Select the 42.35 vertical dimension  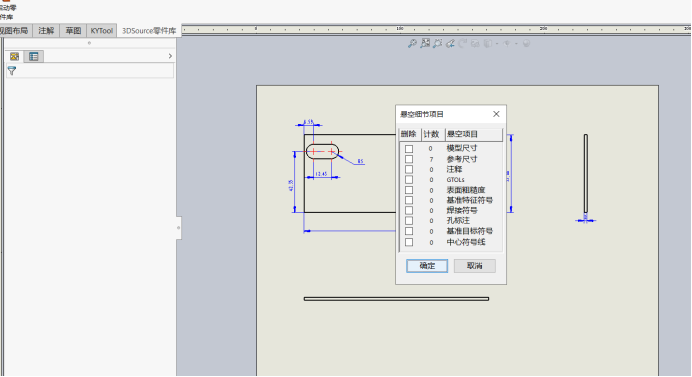[x=291, y=185]
